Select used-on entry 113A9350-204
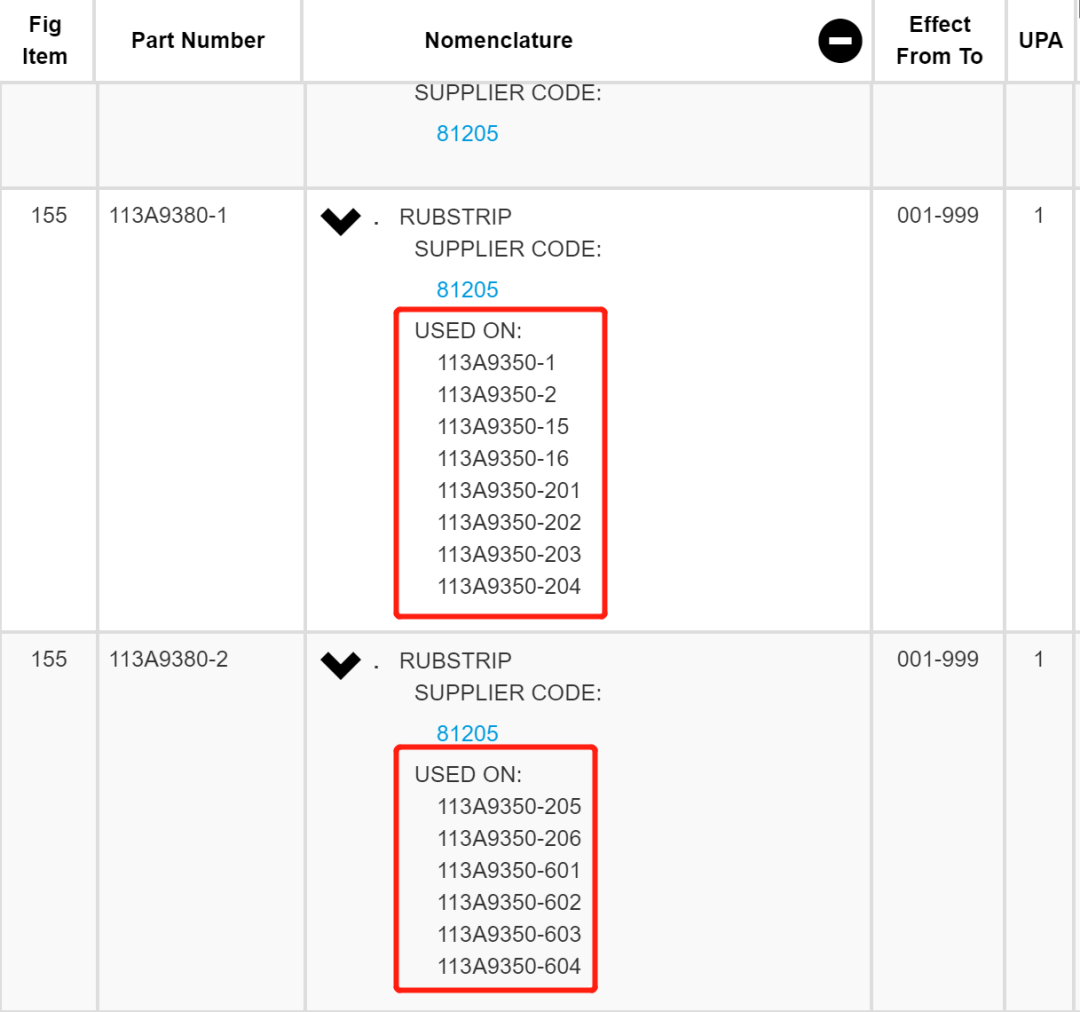 click(509, 586)
